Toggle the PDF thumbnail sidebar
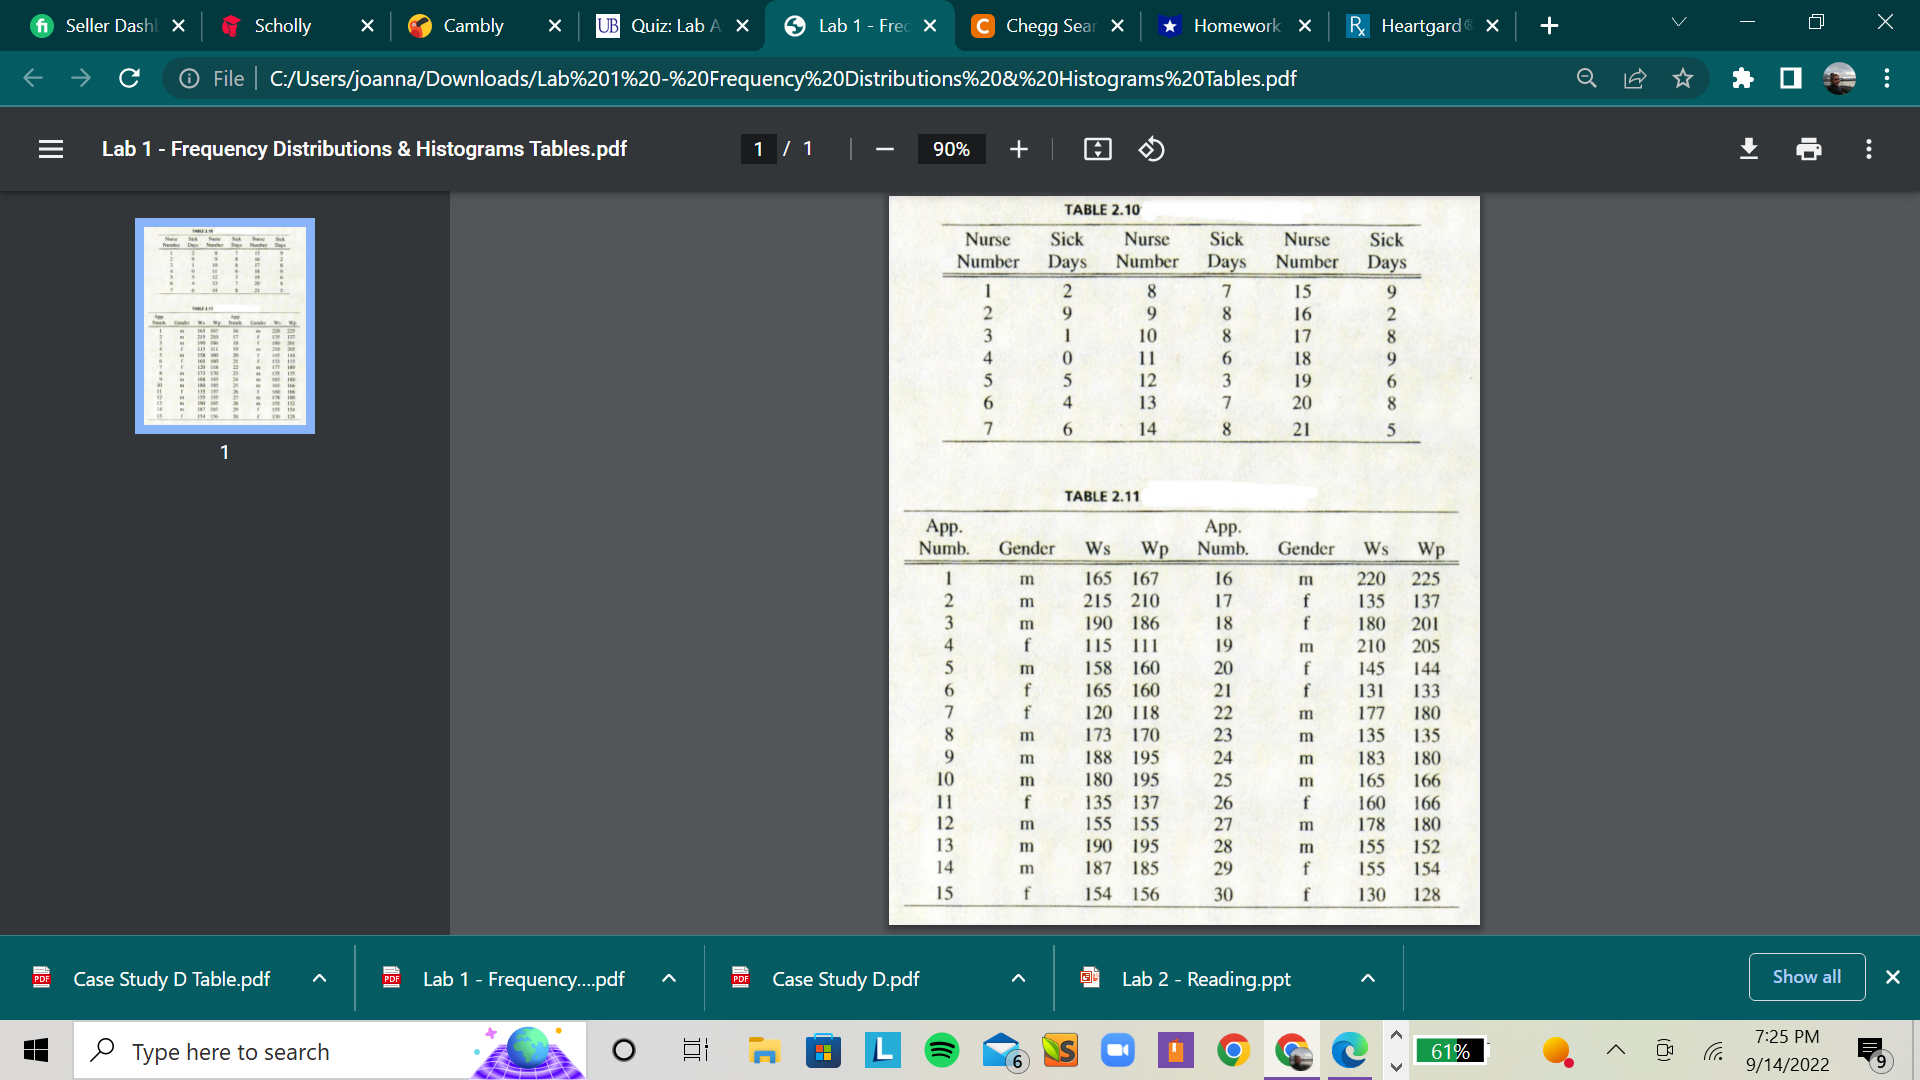The image size is (1920, 1080). tap(51, 149)
